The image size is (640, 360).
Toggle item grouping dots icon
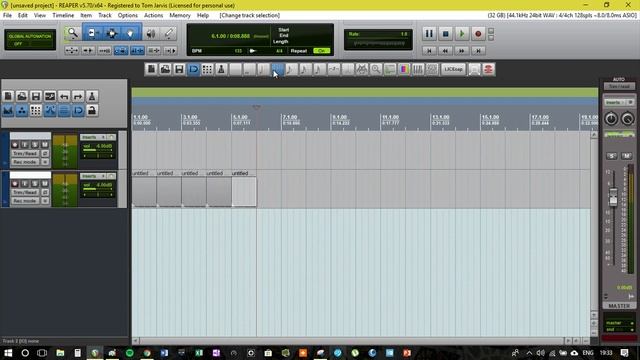coord(22,111)
